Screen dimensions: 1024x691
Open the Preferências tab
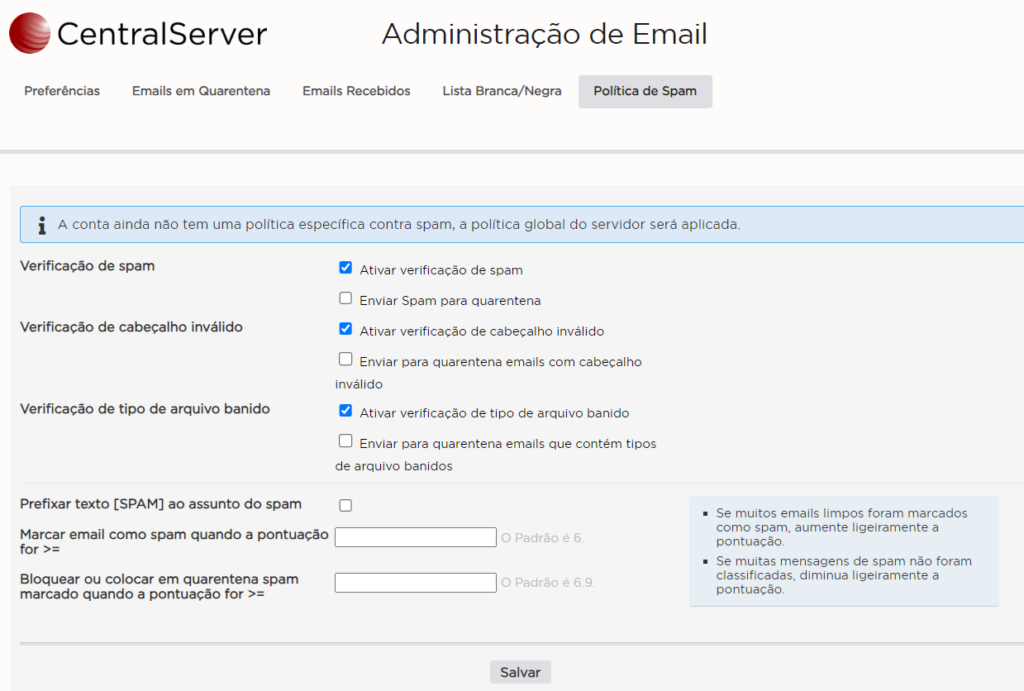(x=62, y=91)
